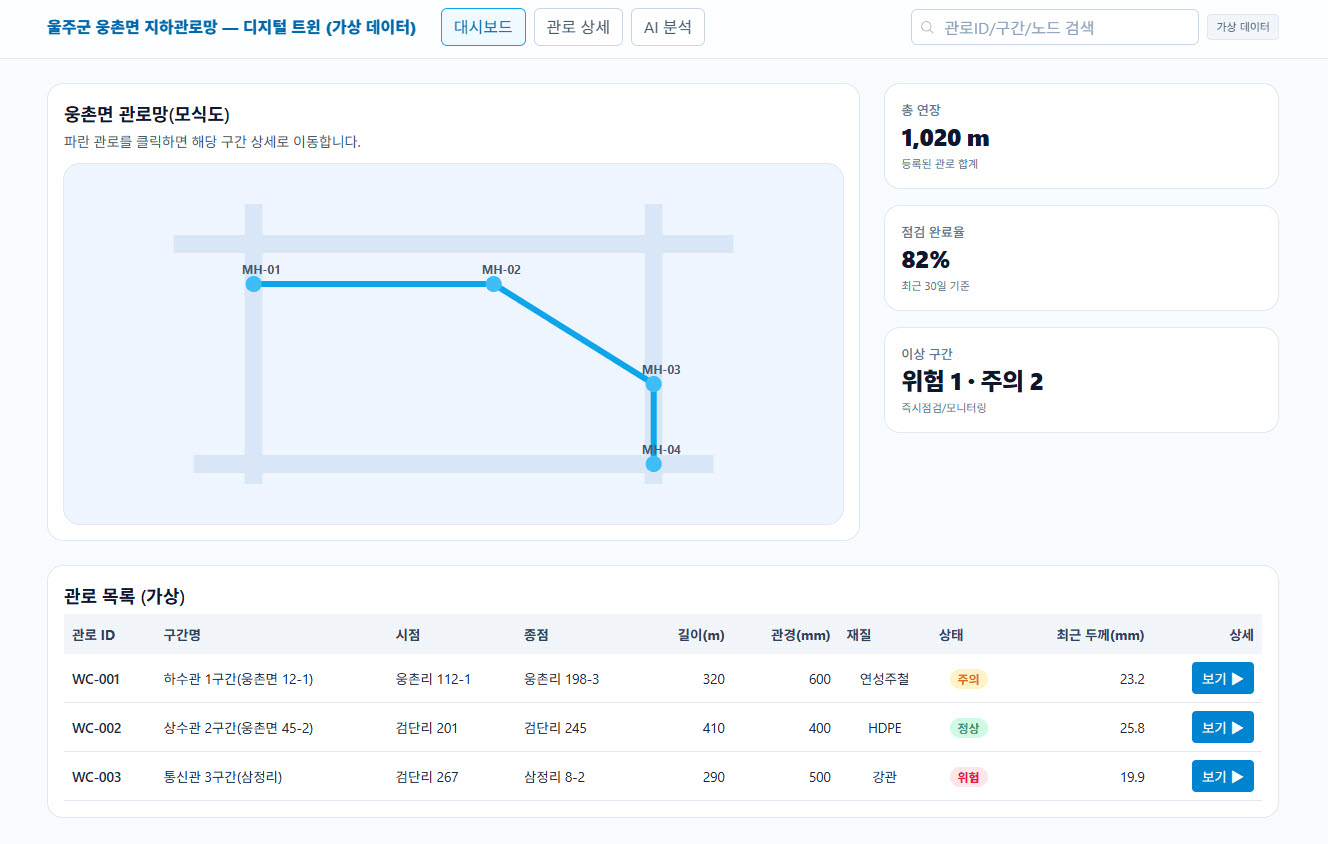The width and height of the screenshot is (1328, 844).
Task: Click the 강관 material cell
Action: click(885, 777)
